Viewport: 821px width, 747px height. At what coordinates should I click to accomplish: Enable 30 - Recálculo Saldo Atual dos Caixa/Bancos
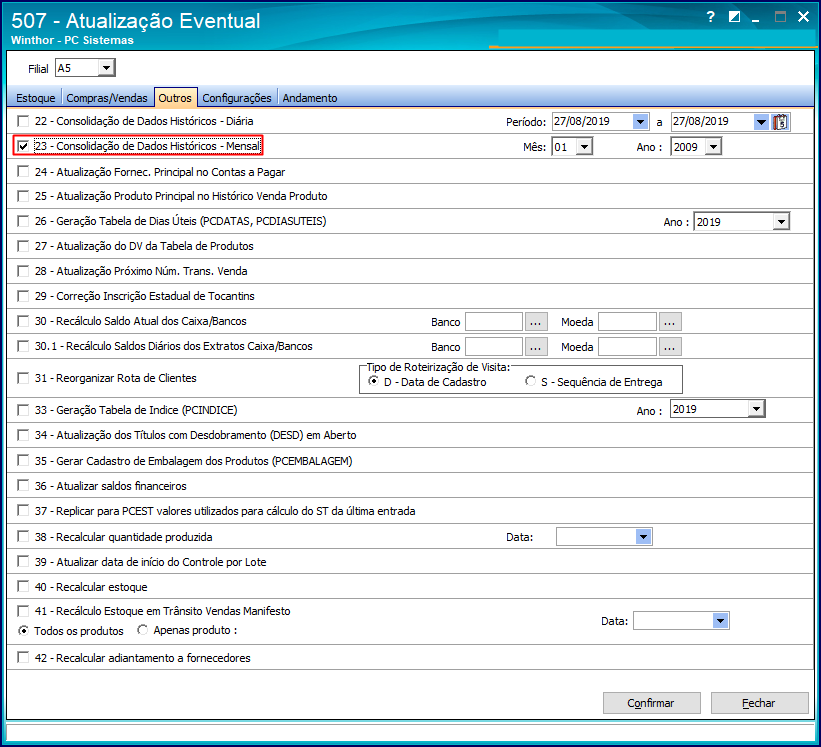[23, 321]
